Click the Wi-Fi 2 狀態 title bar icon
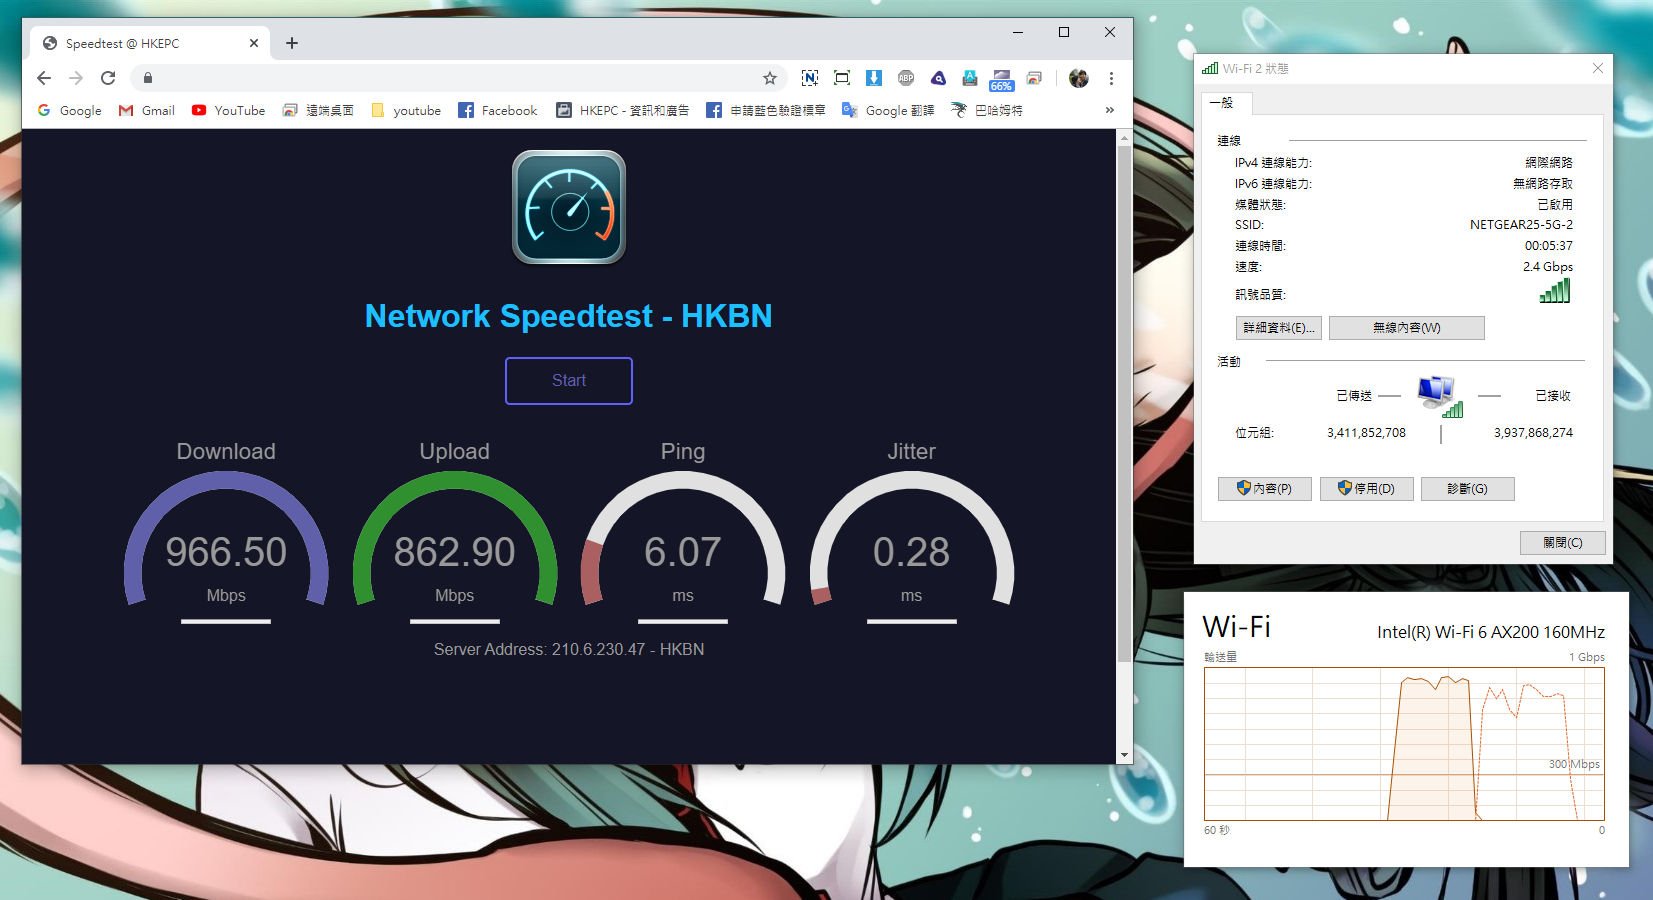 (1210, 68)
